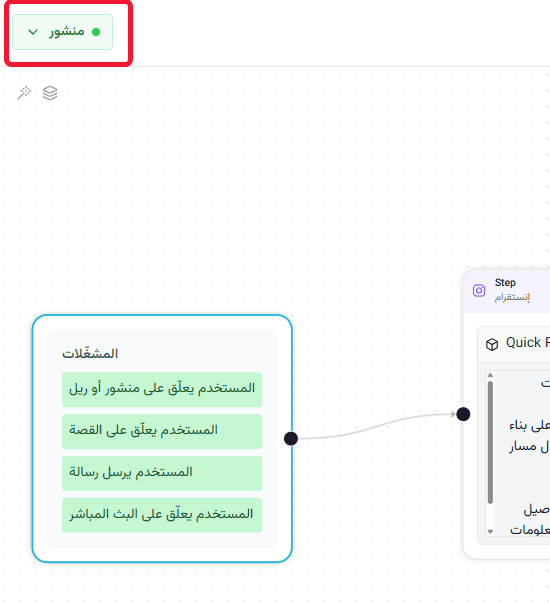This screenshot has height=603, width=550.
Task: Click the Instagram icon on Step node
Action: (479, 290)
